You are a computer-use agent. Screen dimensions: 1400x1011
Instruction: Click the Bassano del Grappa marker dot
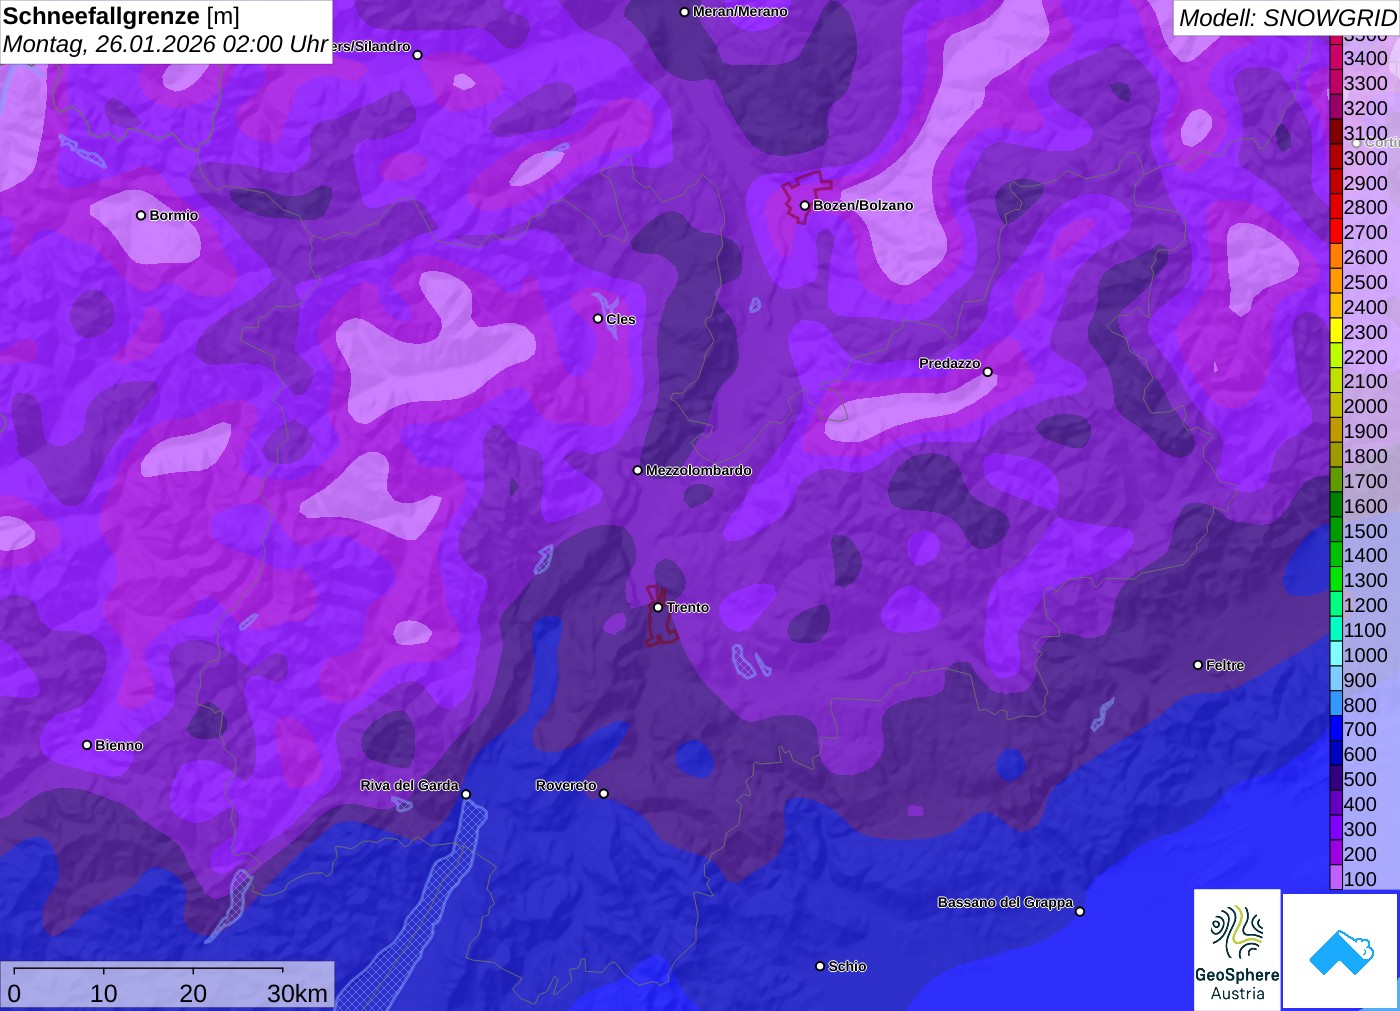tap(1080, 911)
